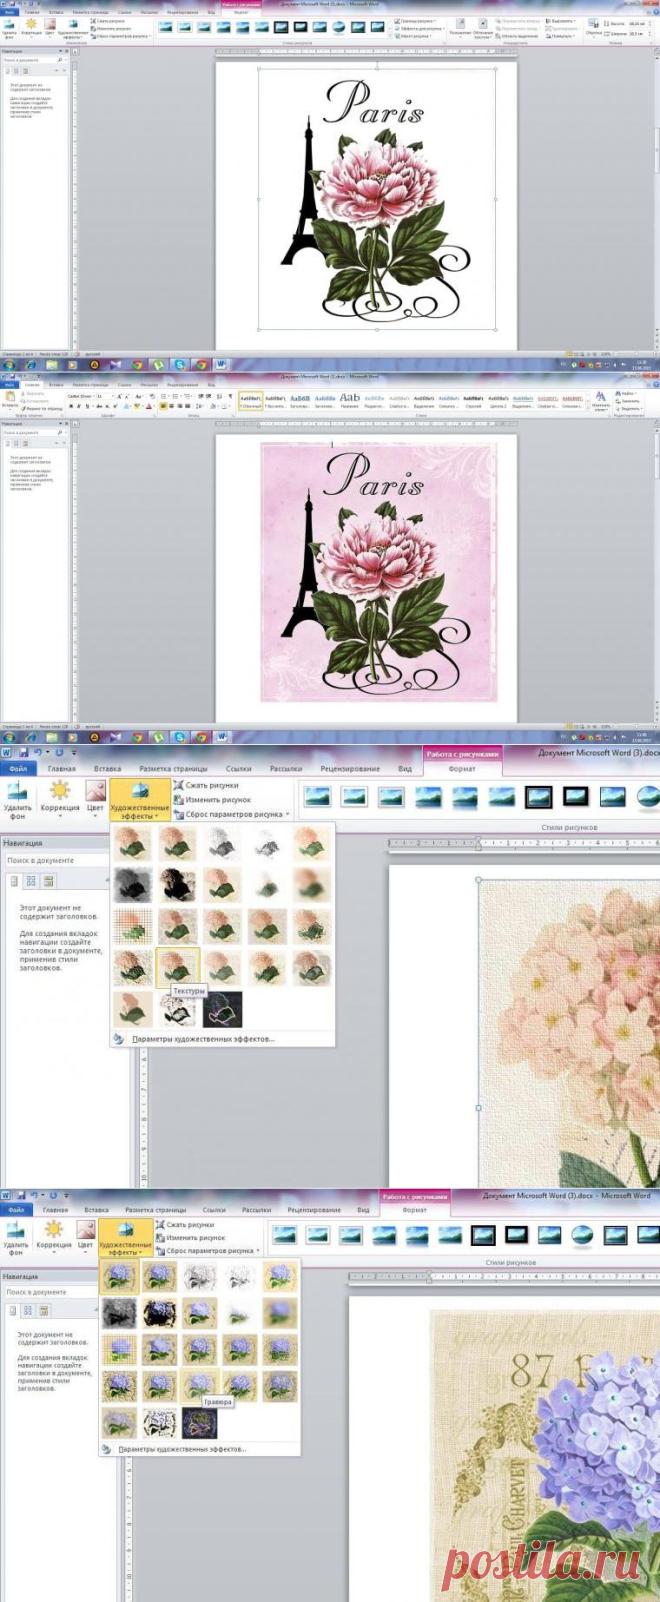Select large Aab heading style in pink-Paris Word window
Image resolution: width=660 pixels, height=1602 pixels.
[350, 398]
